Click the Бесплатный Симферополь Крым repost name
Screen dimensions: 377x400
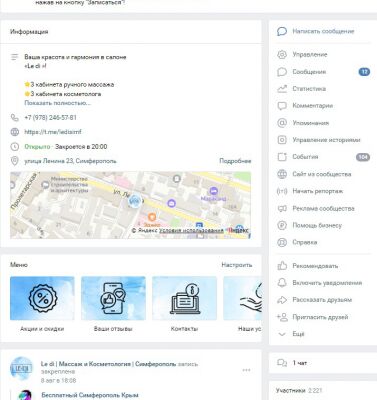tap(90, 395)
